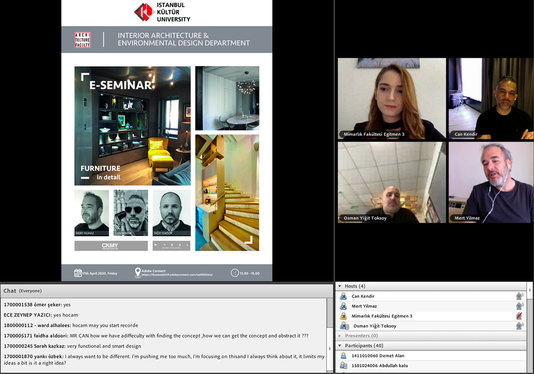Collapse the Hosts (4) group

coord(340,286)
